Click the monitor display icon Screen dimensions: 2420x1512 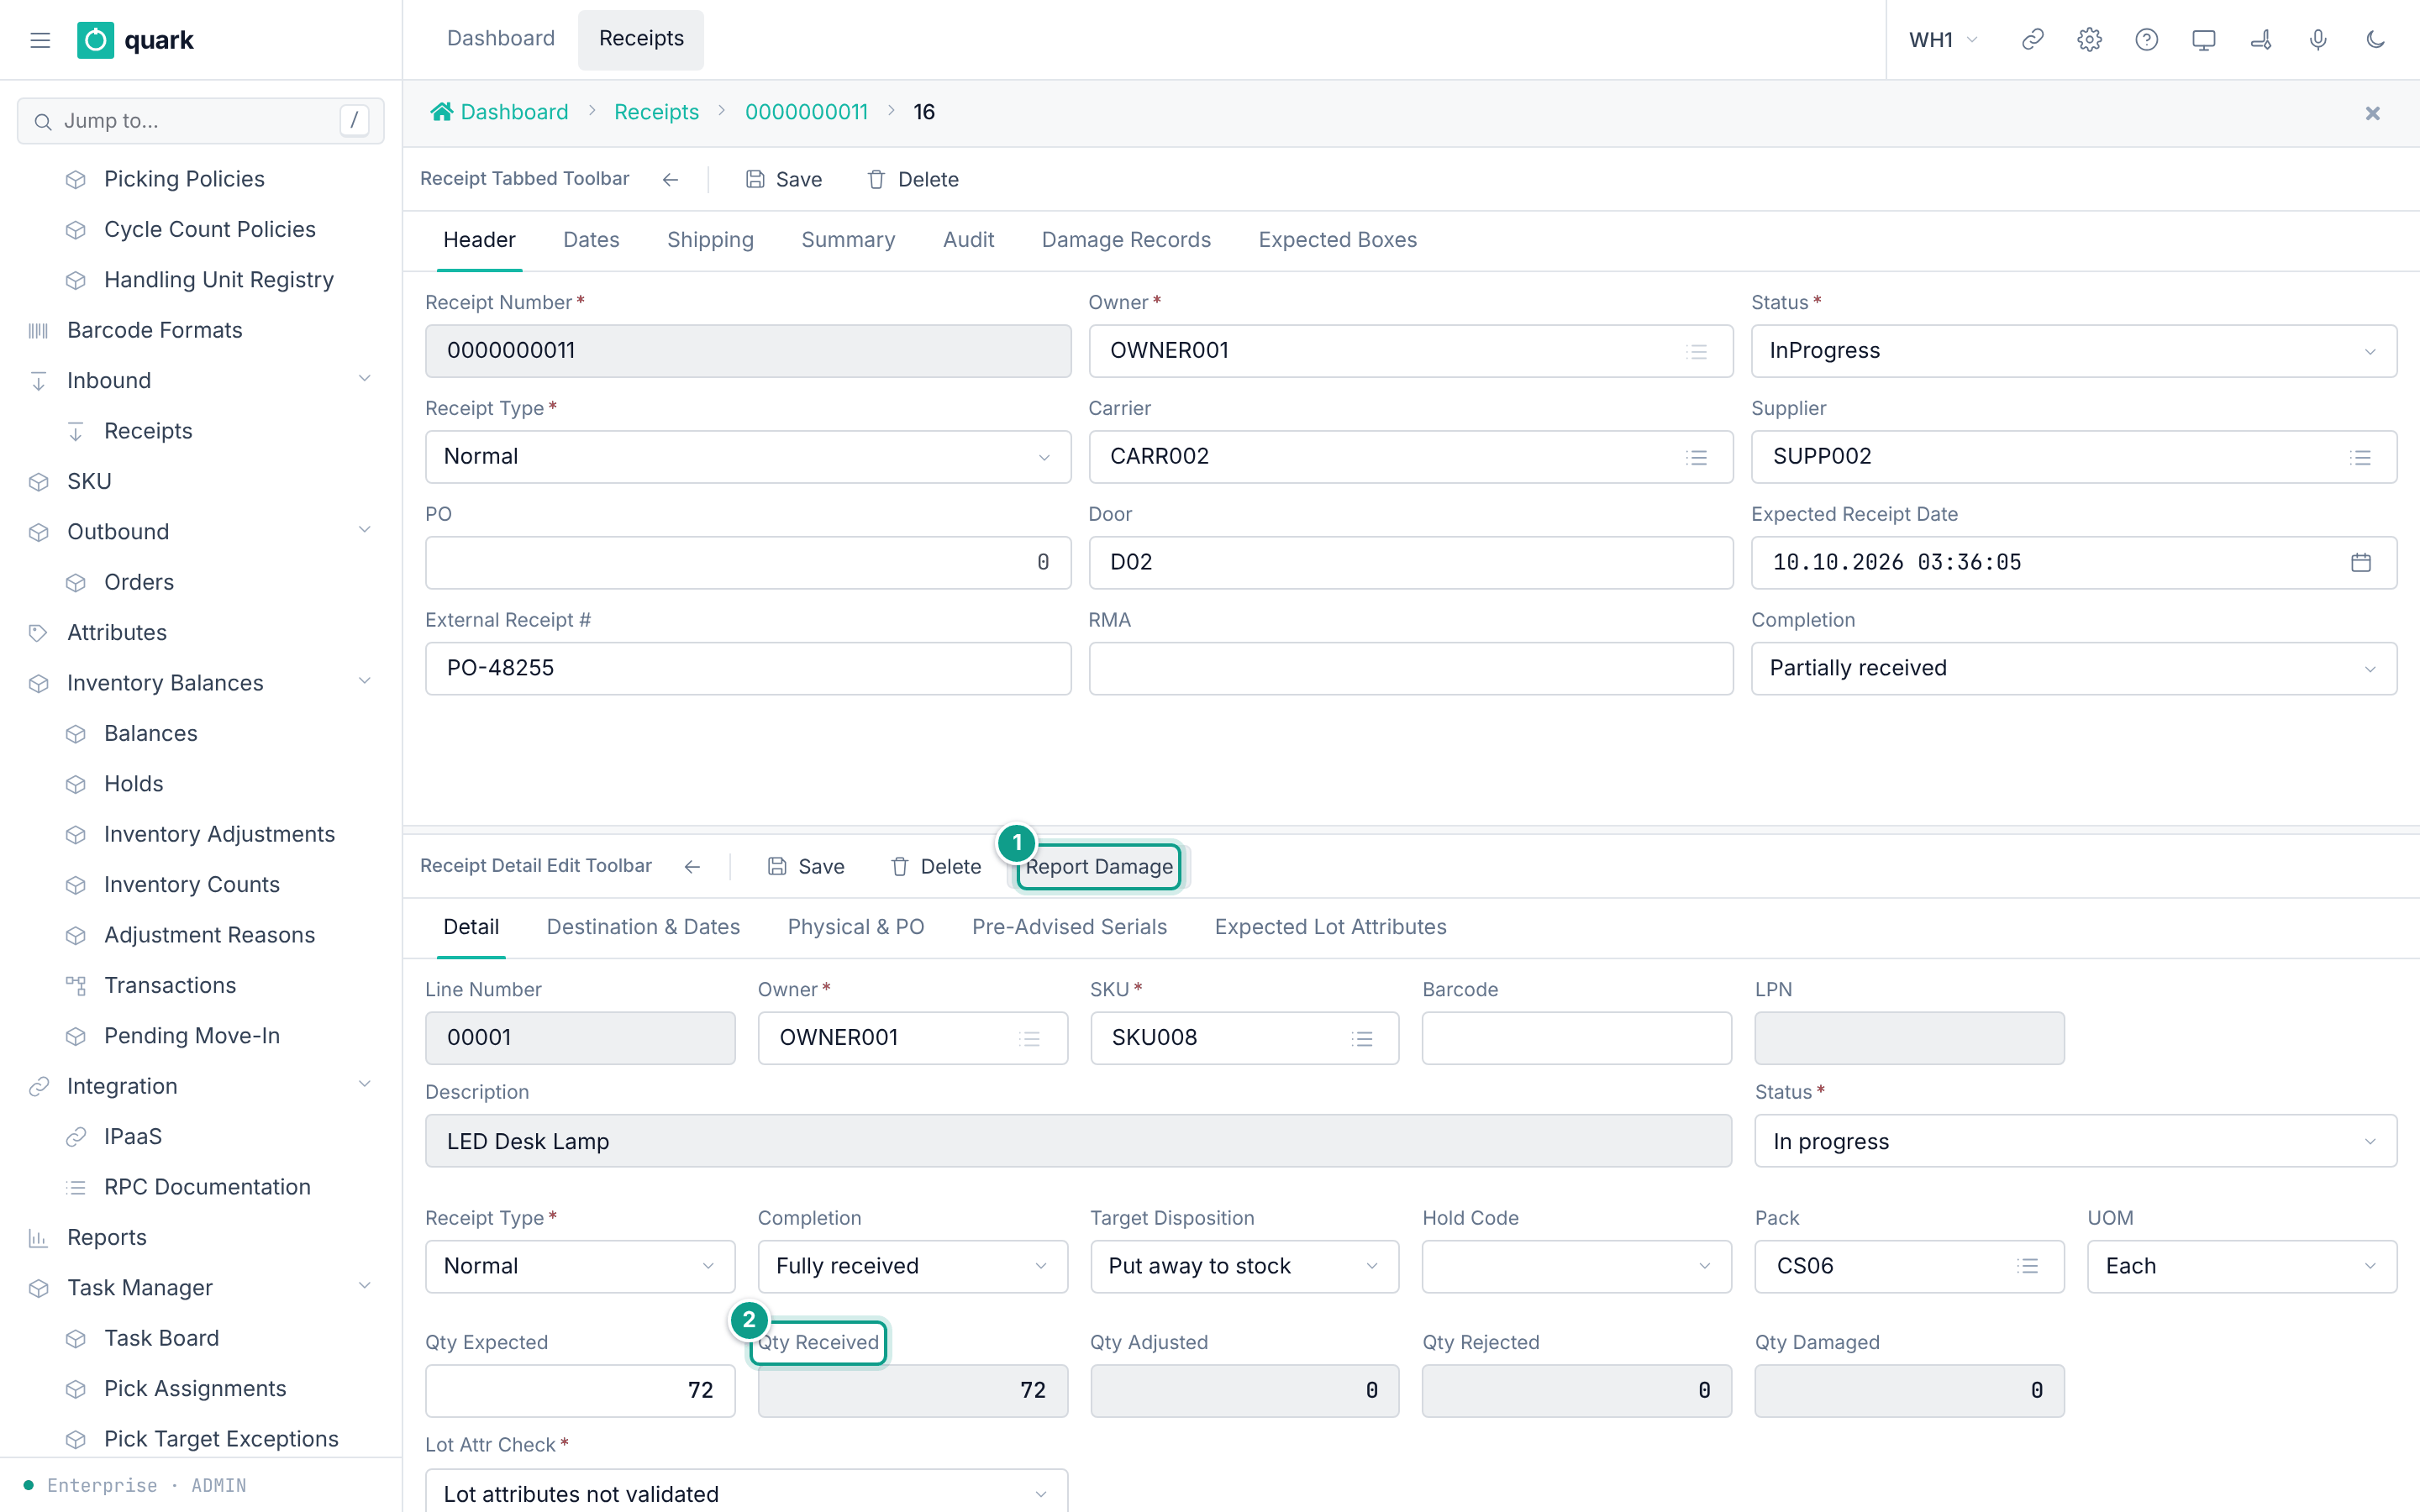2203,40
